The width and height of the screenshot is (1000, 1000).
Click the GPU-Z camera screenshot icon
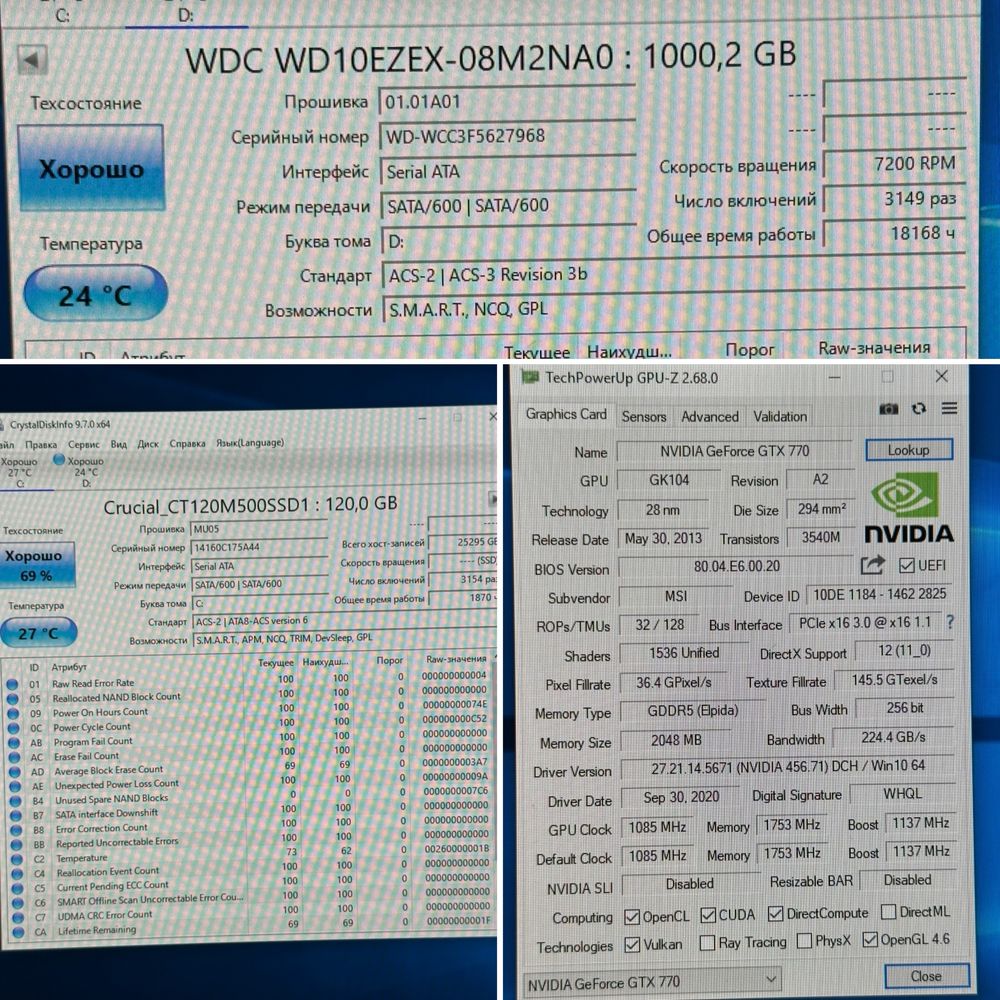point(888,409)
